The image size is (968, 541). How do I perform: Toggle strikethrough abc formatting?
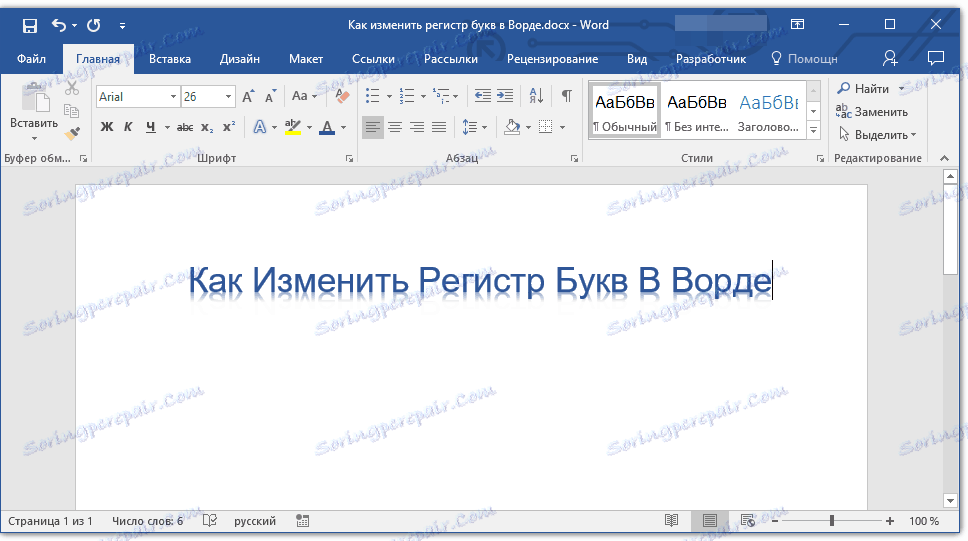point(185,127)
